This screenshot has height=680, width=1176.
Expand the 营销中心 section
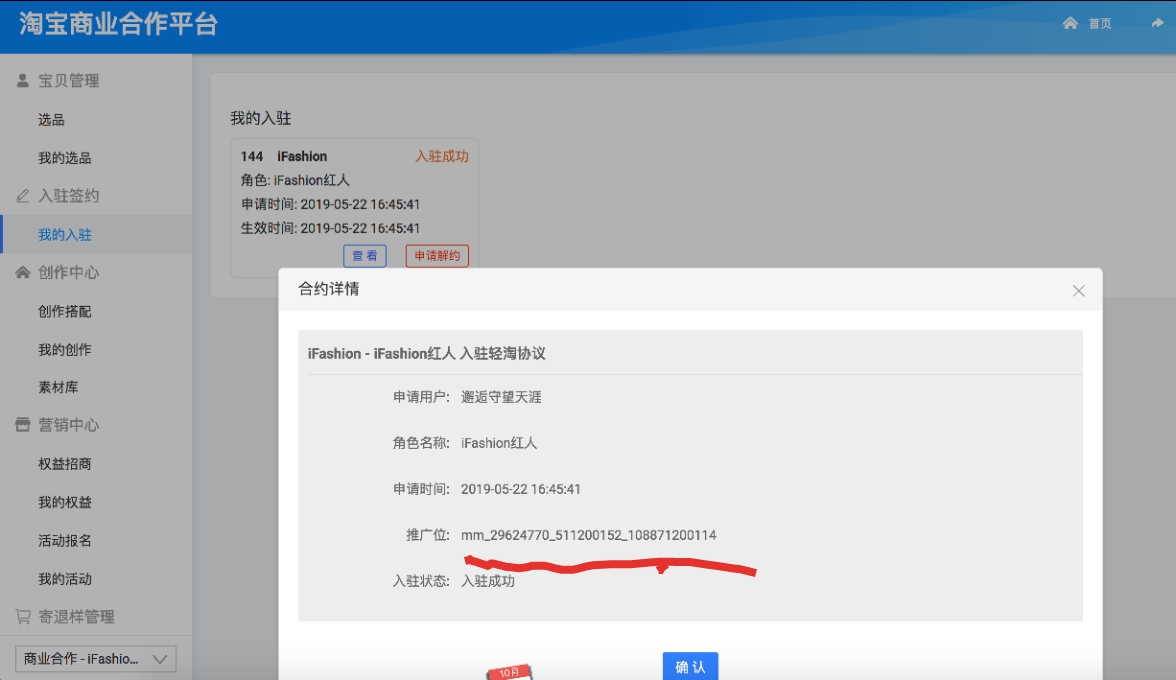69,425
